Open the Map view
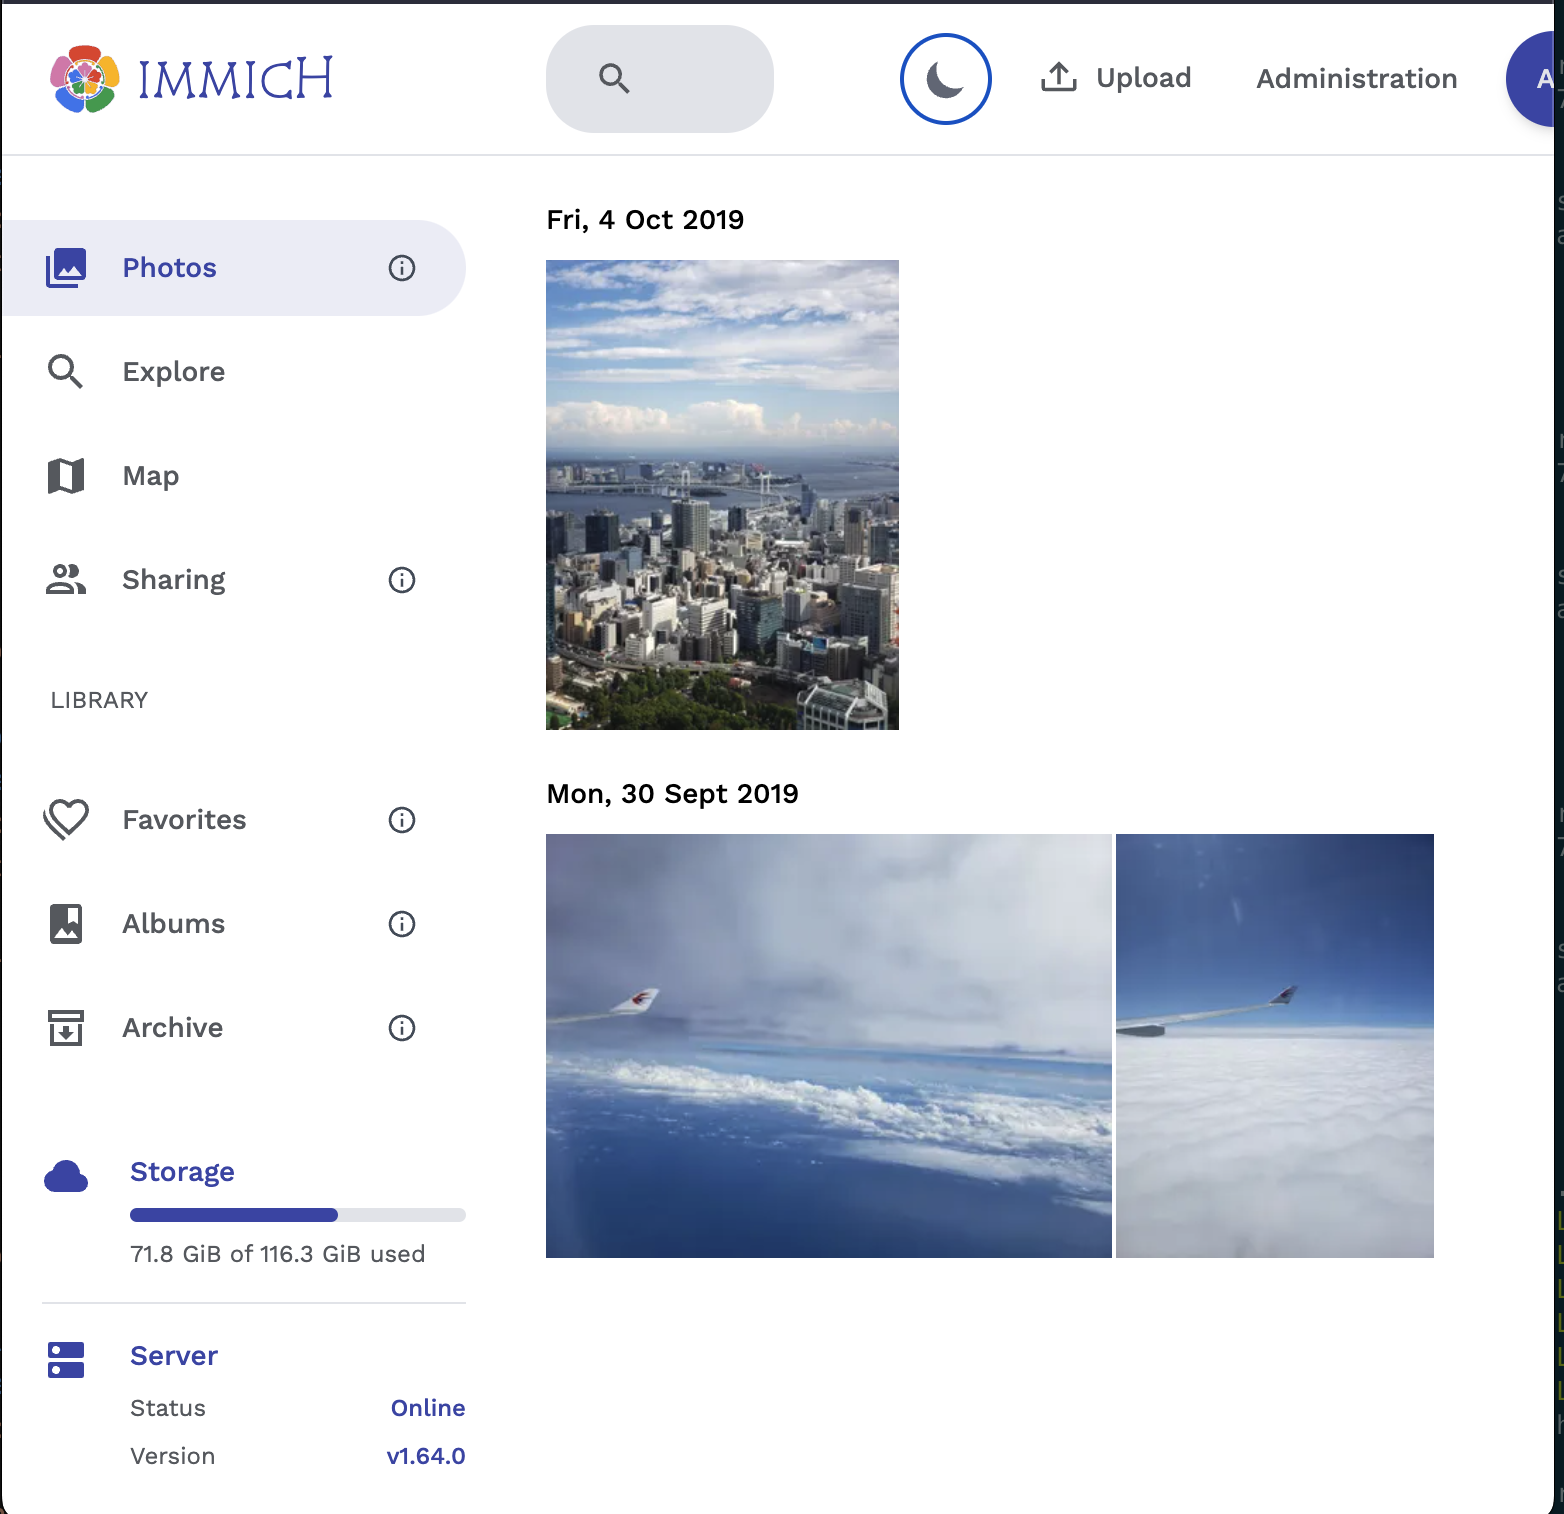1564x1514 pixels. 151,476
